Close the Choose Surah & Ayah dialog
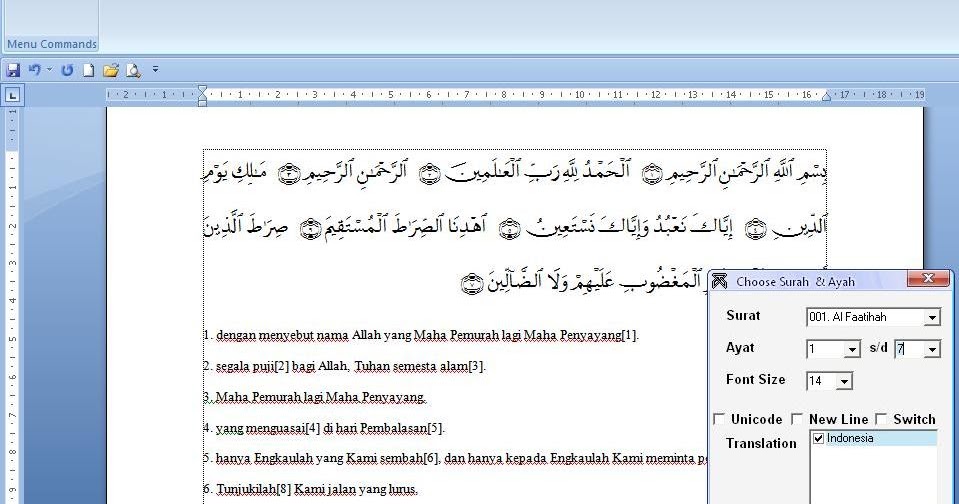959x504 pixels. point(928,279)
